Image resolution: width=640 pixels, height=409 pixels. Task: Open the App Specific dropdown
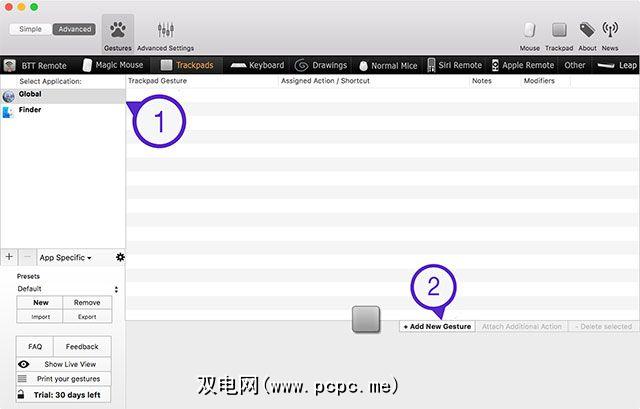pyautogui.click(x=65, y=258)
